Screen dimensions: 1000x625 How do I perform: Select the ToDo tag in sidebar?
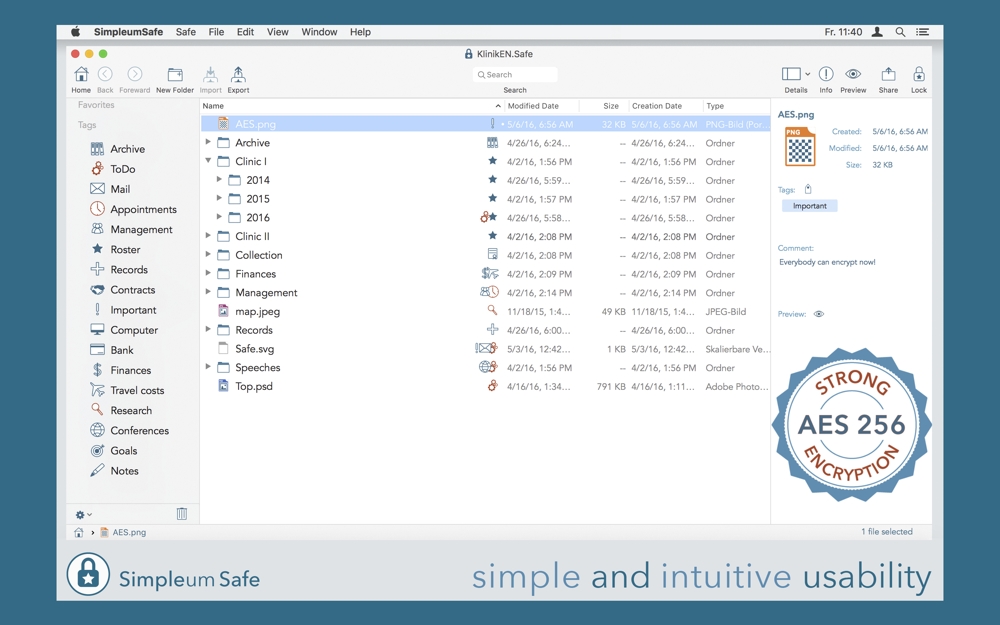[x=113, y=169]
